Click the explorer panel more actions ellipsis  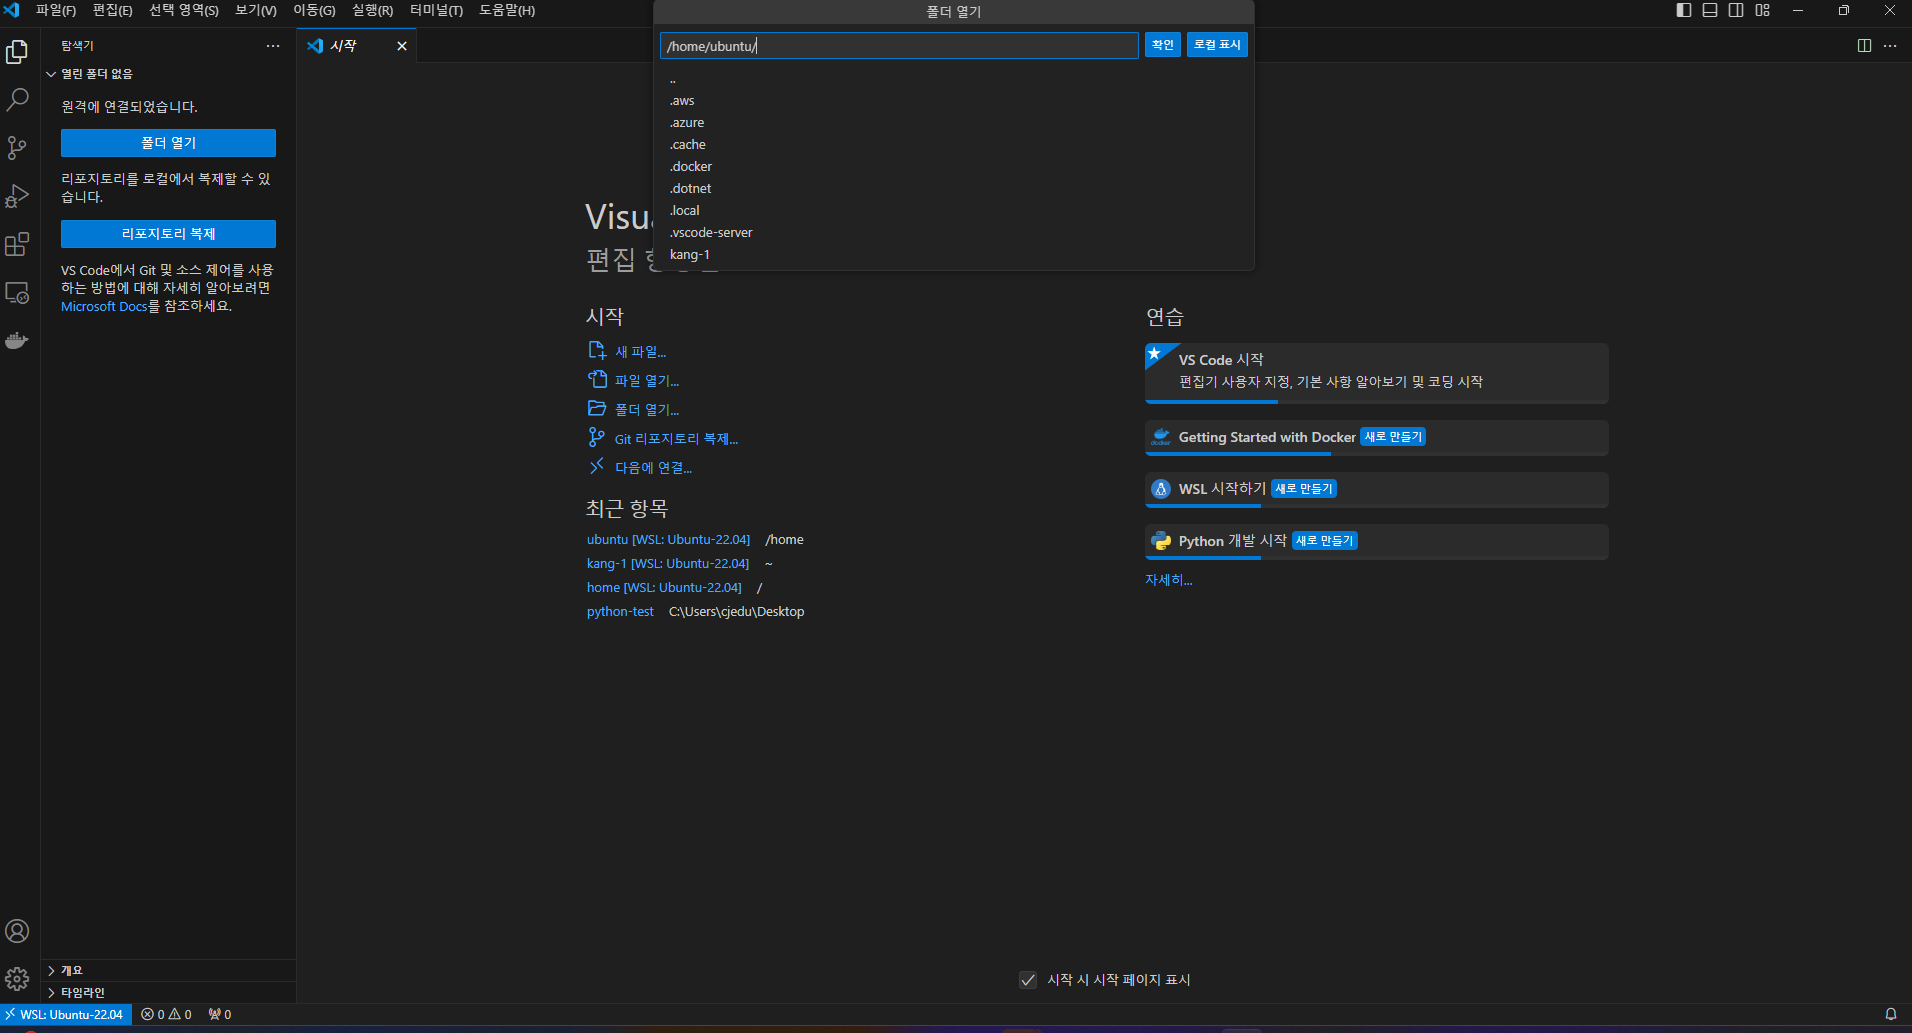(x=273, y=46)
